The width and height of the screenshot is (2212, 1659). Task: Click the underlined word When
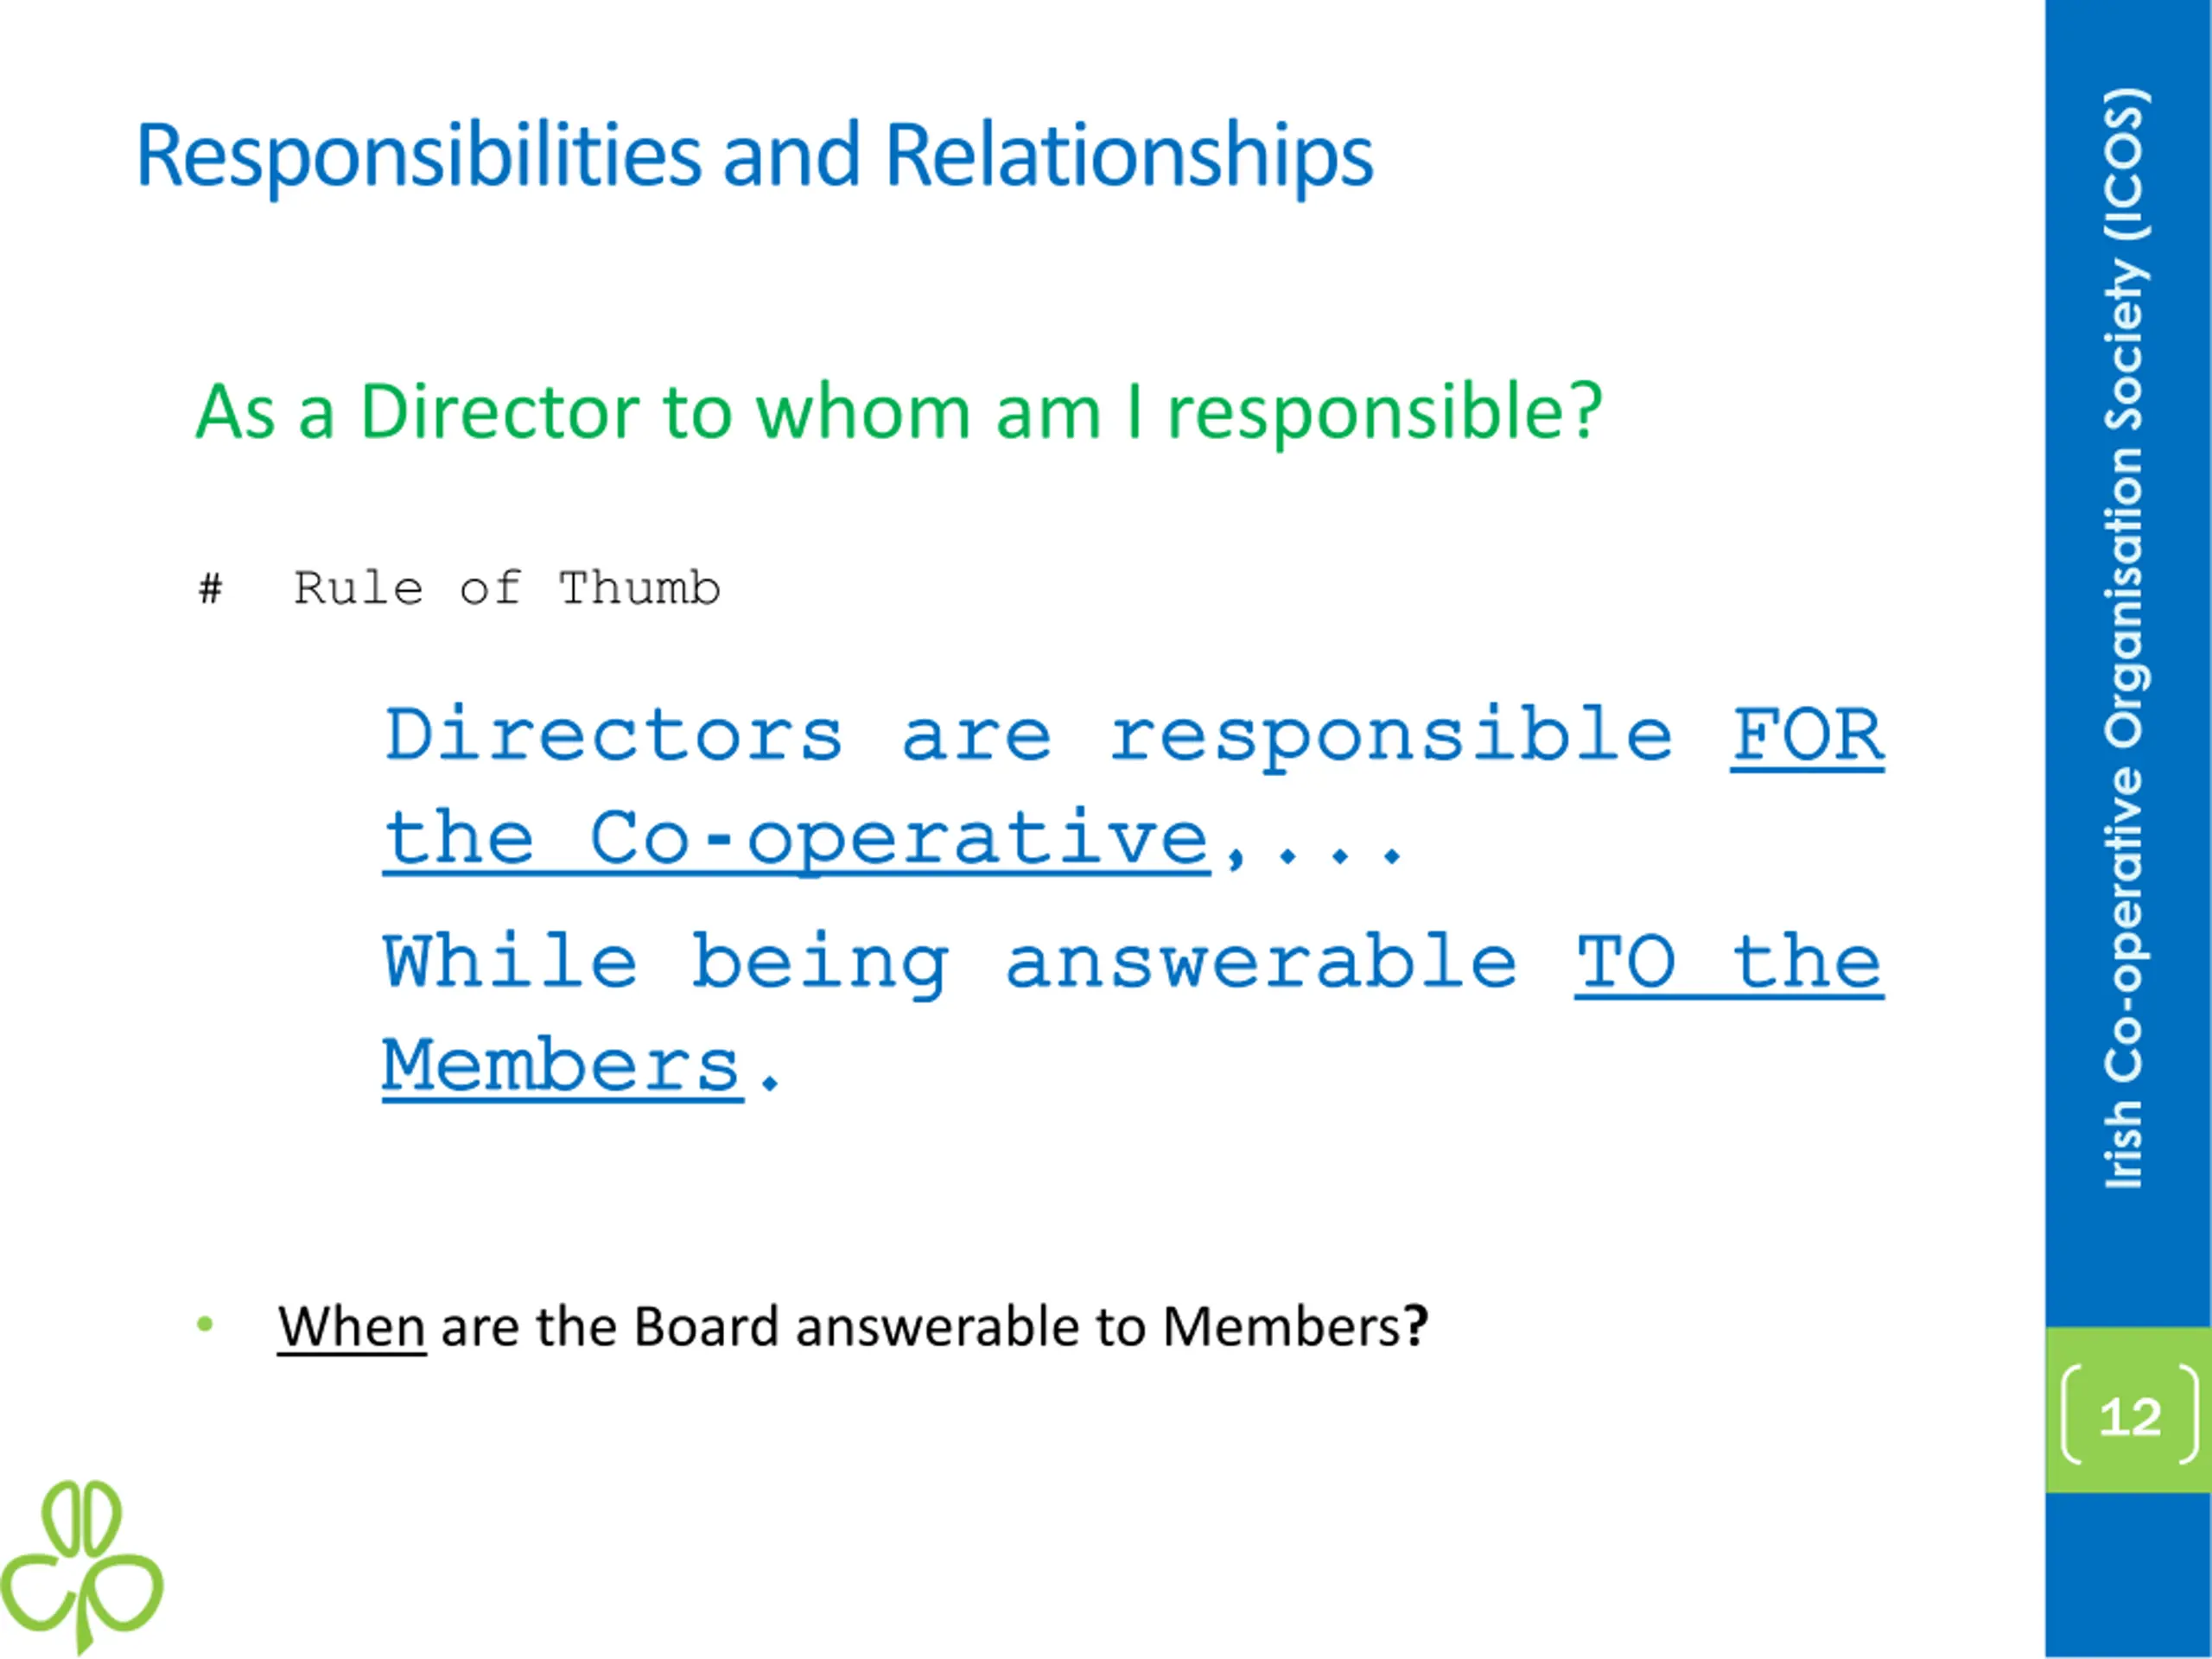point(352,1327)
